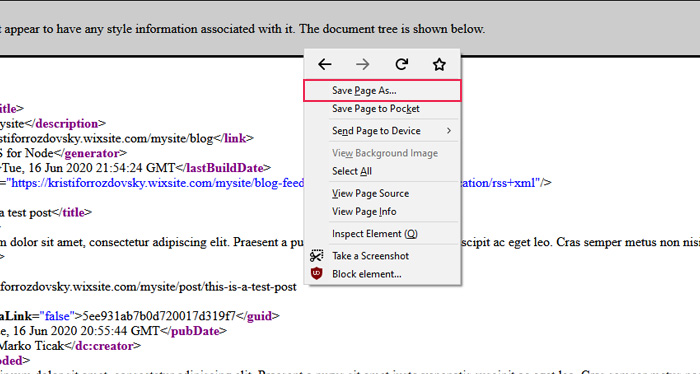Screen dimensions: 700x374
Task: Click View Background Image entry
Action: tap(382, 153)
